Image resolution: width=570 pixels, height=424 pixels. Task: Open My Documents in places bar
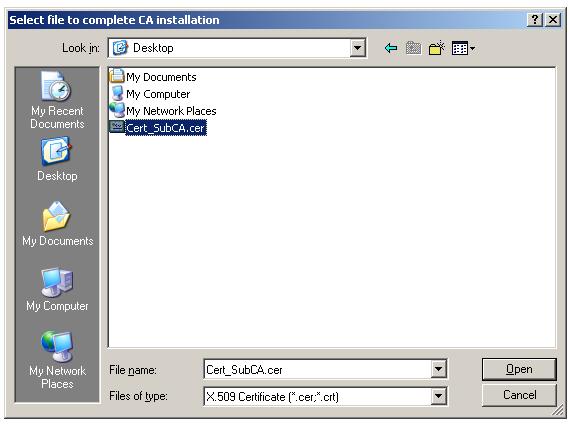(57, 224)
